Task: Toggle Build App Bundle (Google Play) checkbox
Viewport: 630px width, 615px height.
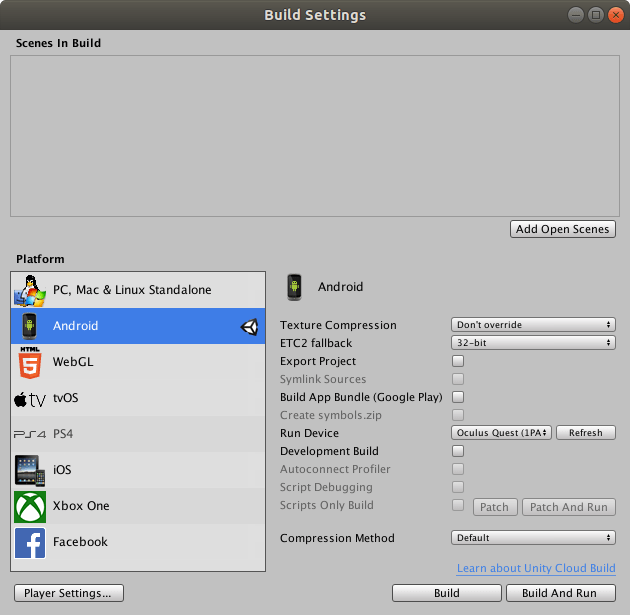Action: tap(458, 397)
